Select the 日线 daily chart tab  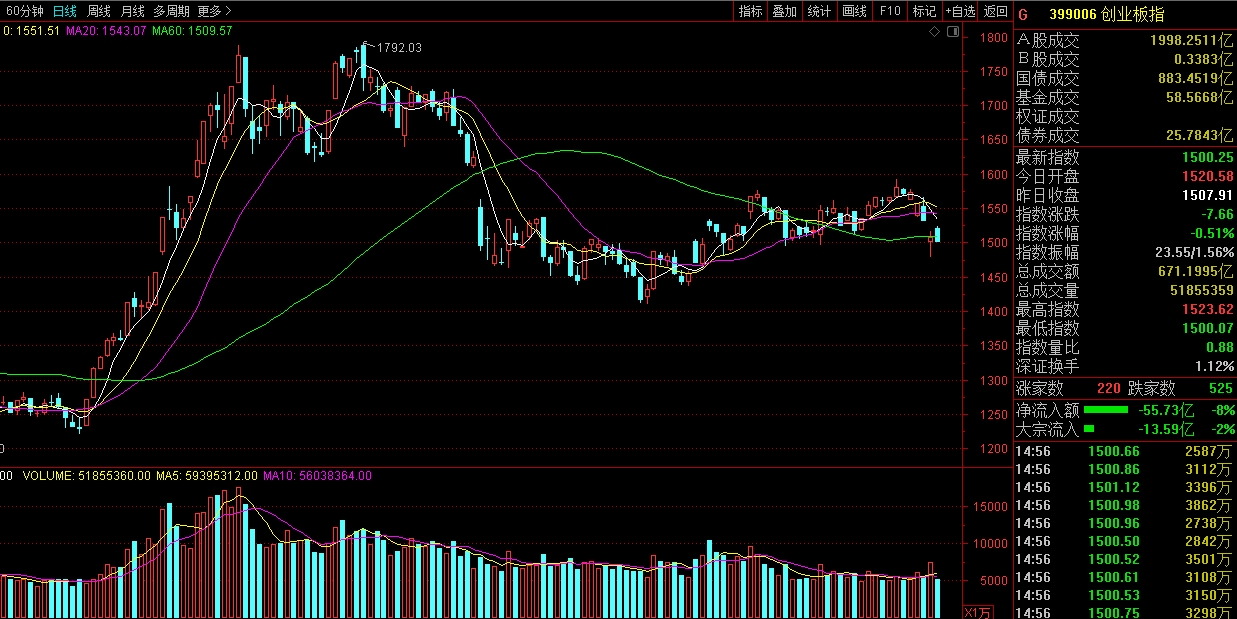click(64, 11)
